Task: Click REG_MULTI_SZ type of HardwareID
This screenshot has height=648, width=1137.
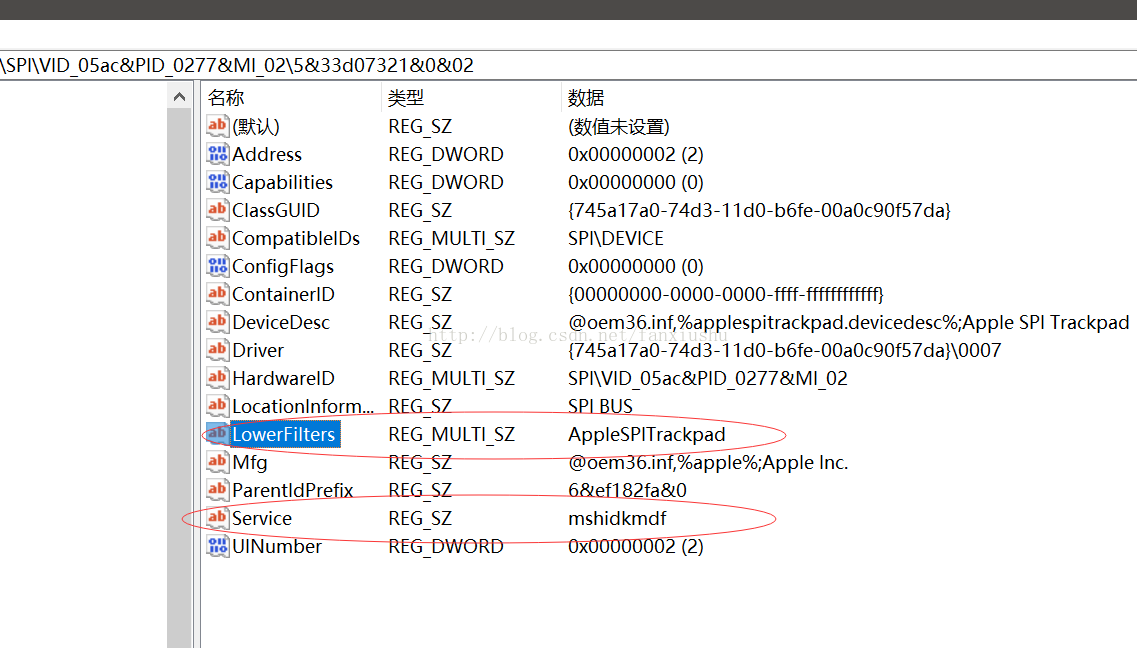Action: click(451, 378)
